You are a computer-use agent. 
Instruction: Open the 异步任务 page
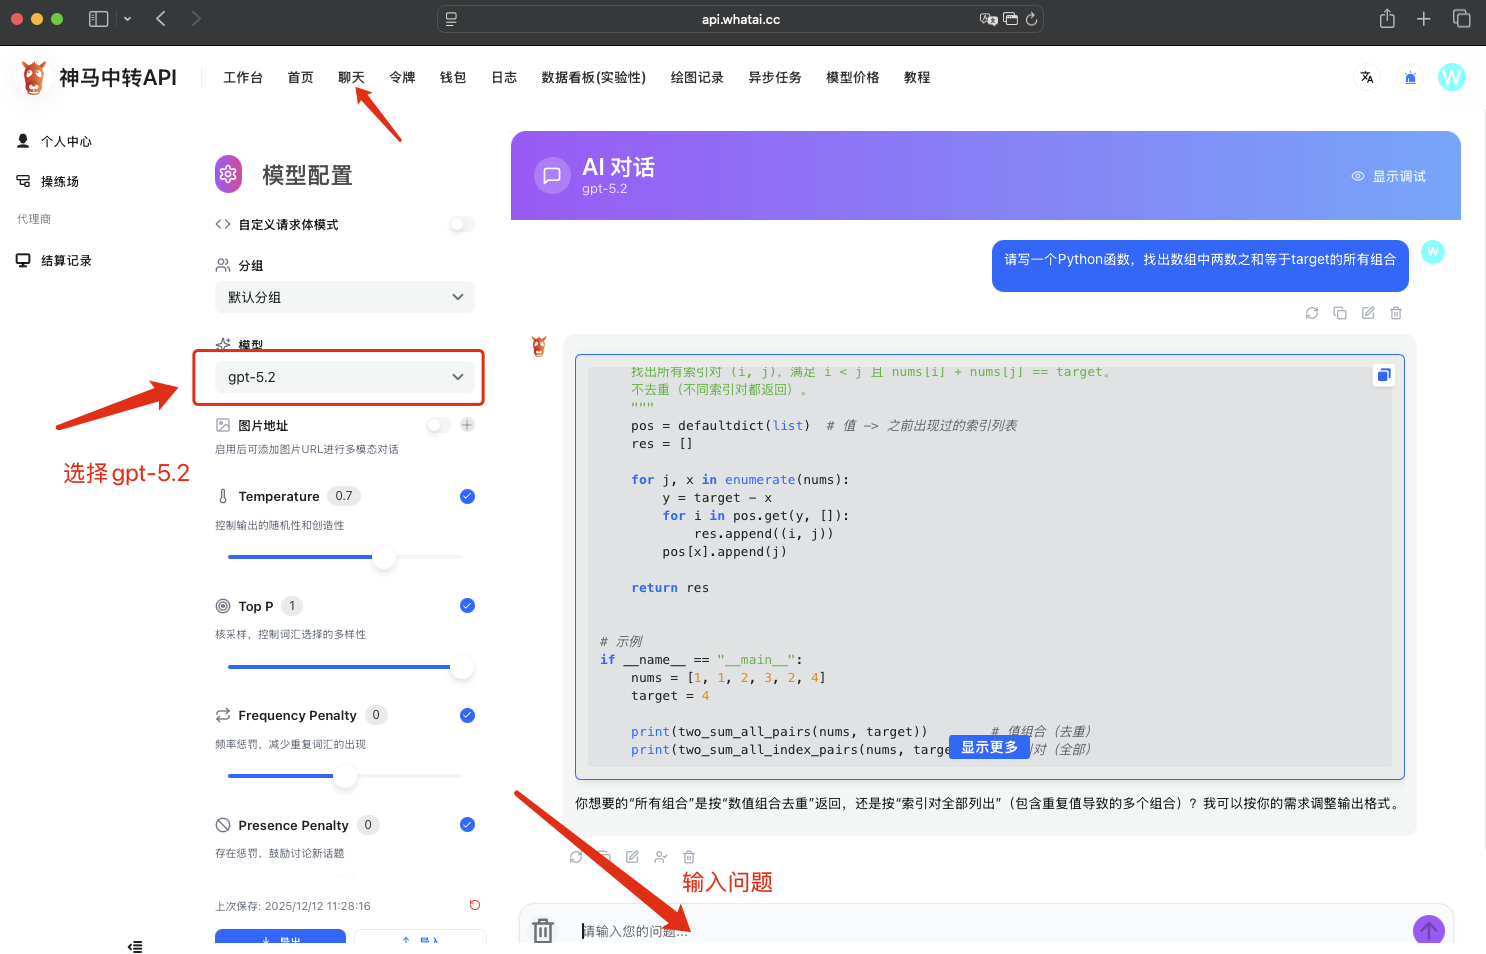click(775, 77)
